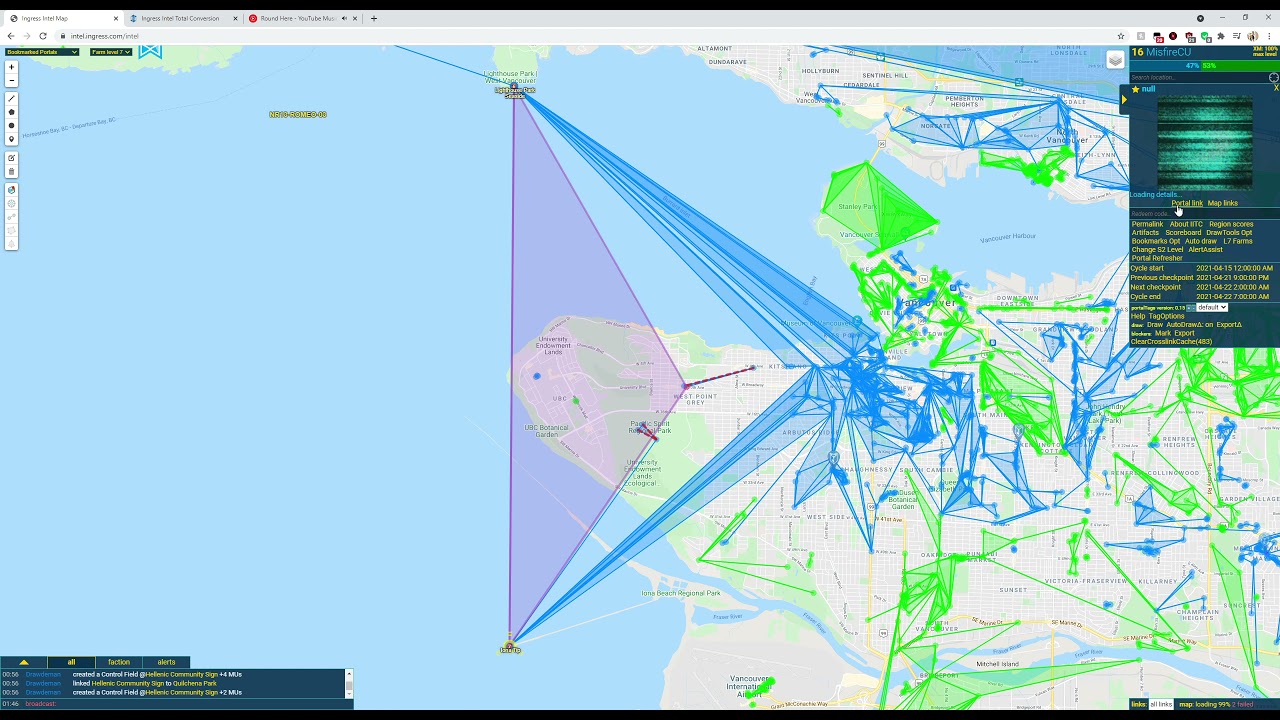
Task: Open the portalTags default dropdown
Action: point(1212,307)
